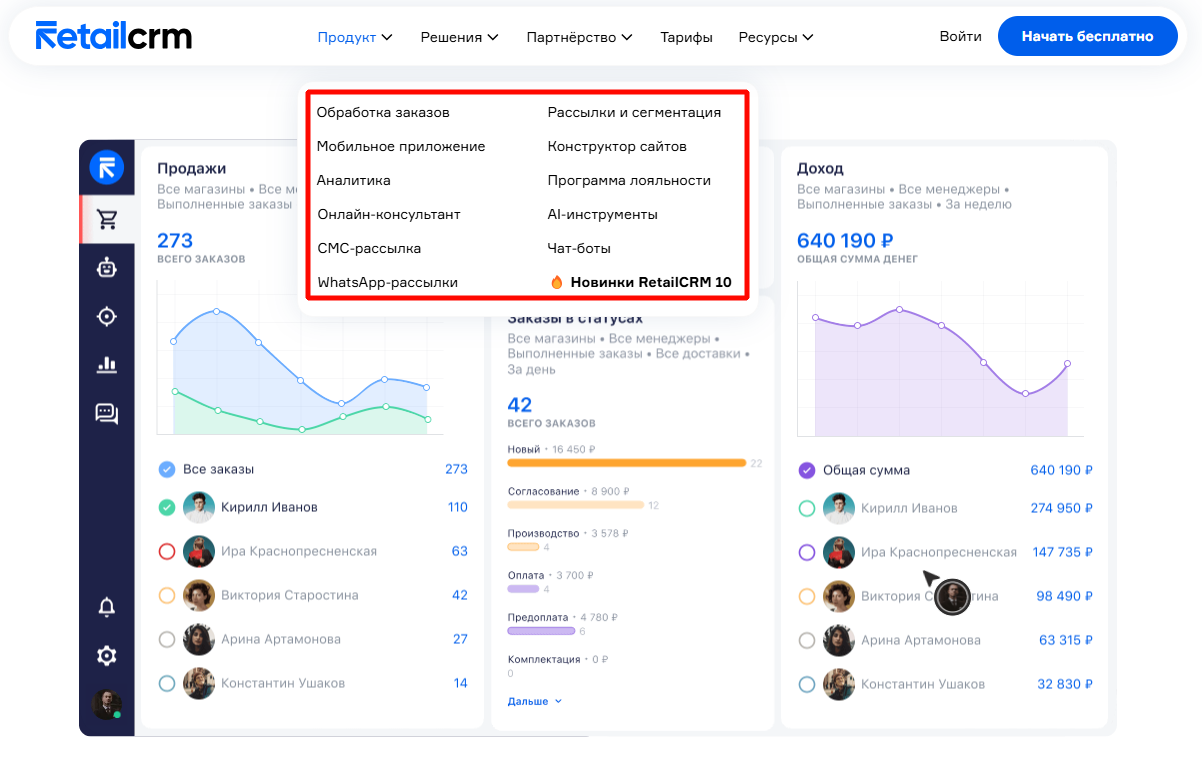Enable Арина Артамонова's gray circle in Доход
Viewport: 1202px width, 779px height.
pos(807,640)
